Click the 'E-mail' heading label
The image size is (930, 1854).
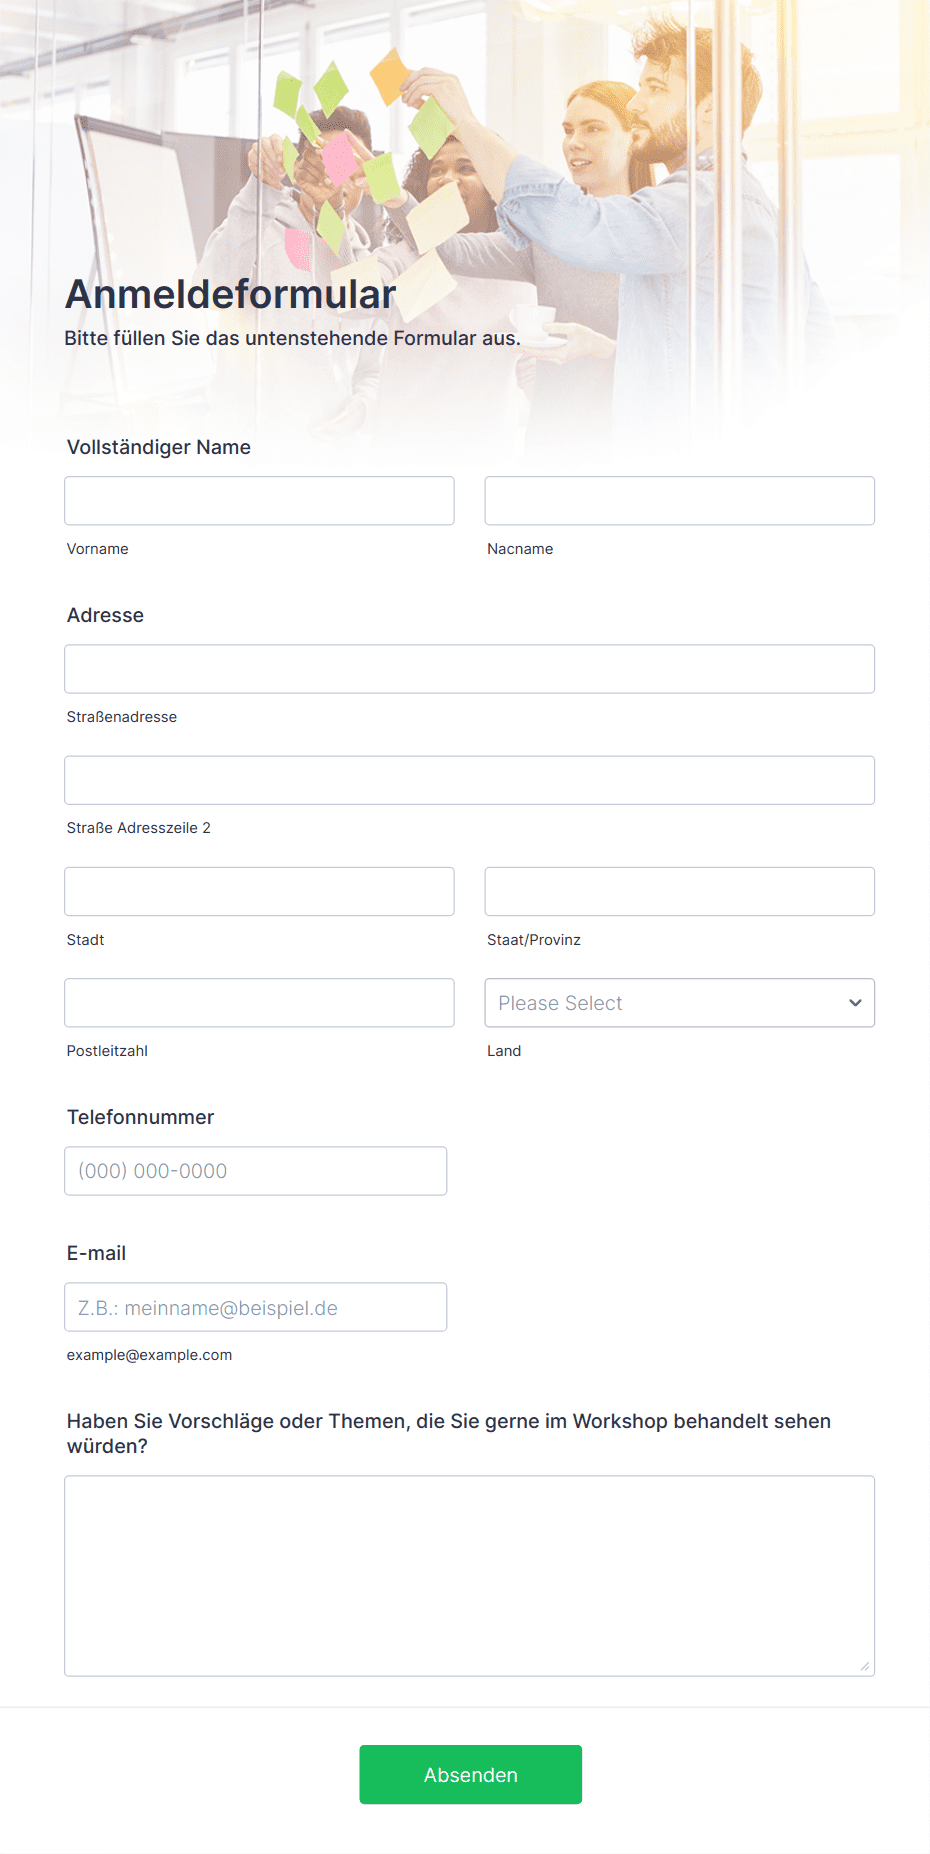pos(96,1253)
